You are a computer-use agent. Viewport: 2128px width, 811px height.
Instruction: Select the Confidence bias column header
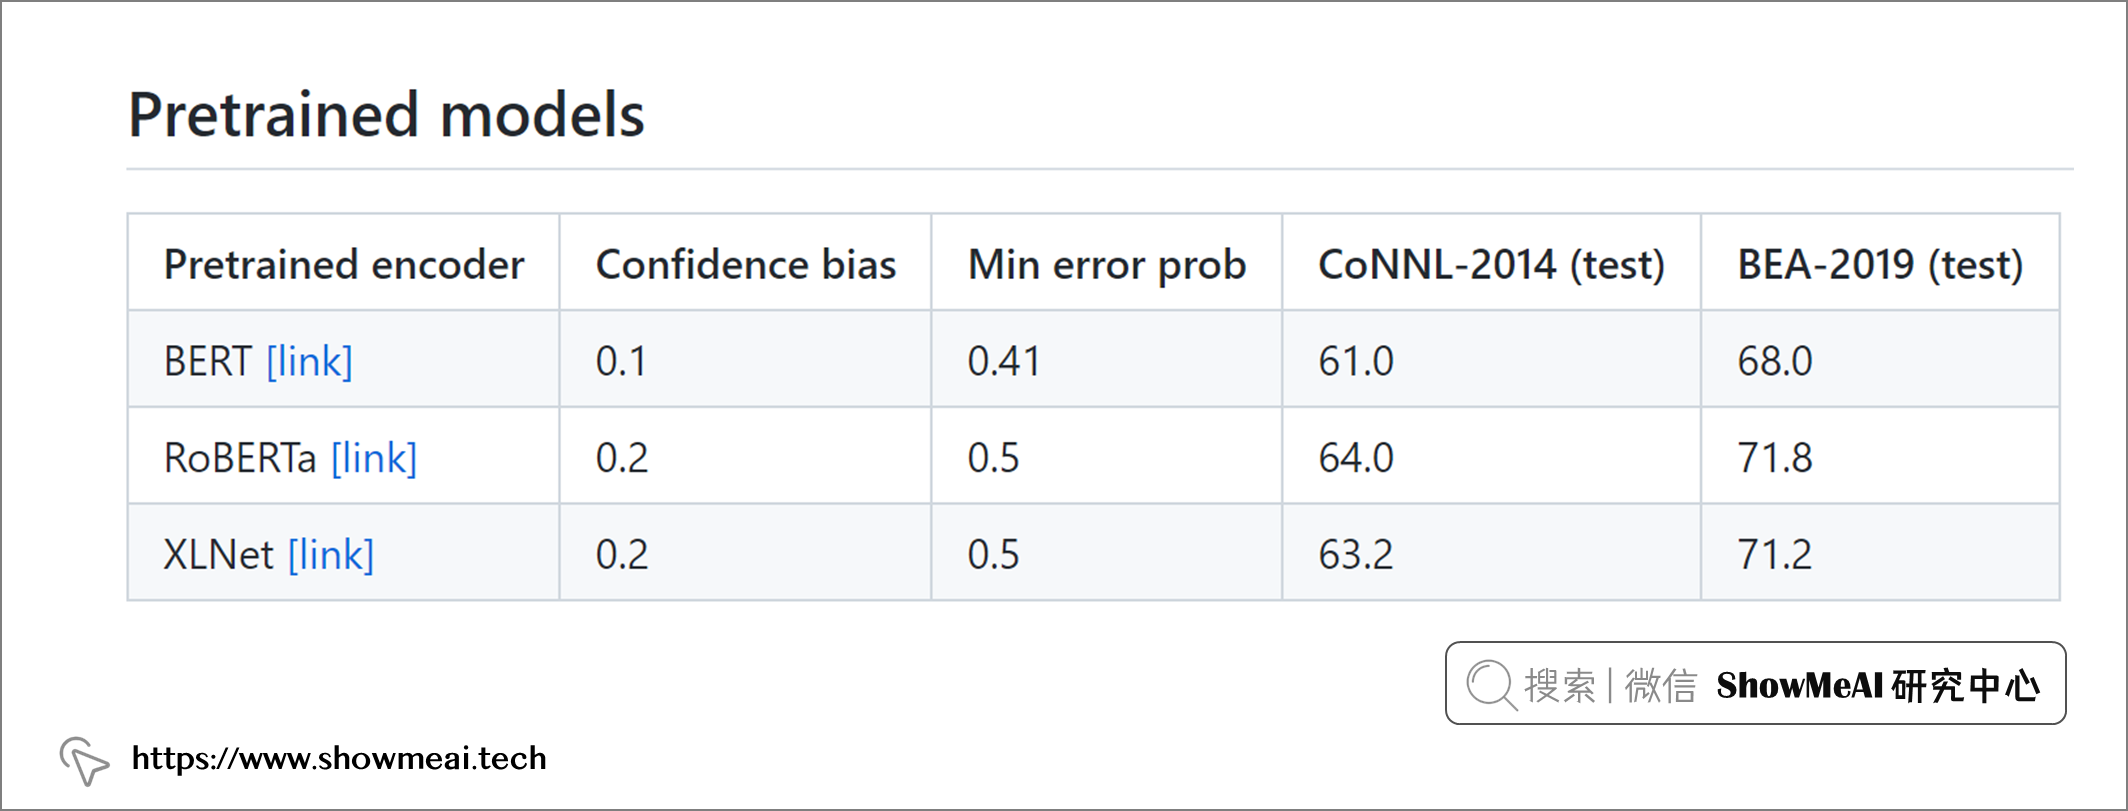[746, 265]
